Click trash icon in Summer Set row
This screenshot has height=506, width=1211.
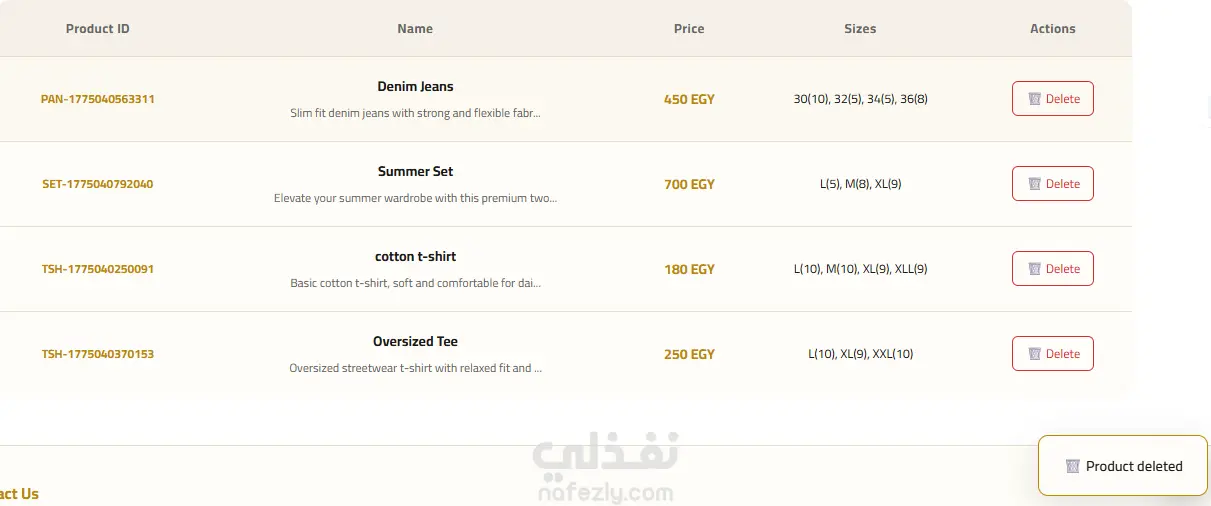[x=1035, y=184]
